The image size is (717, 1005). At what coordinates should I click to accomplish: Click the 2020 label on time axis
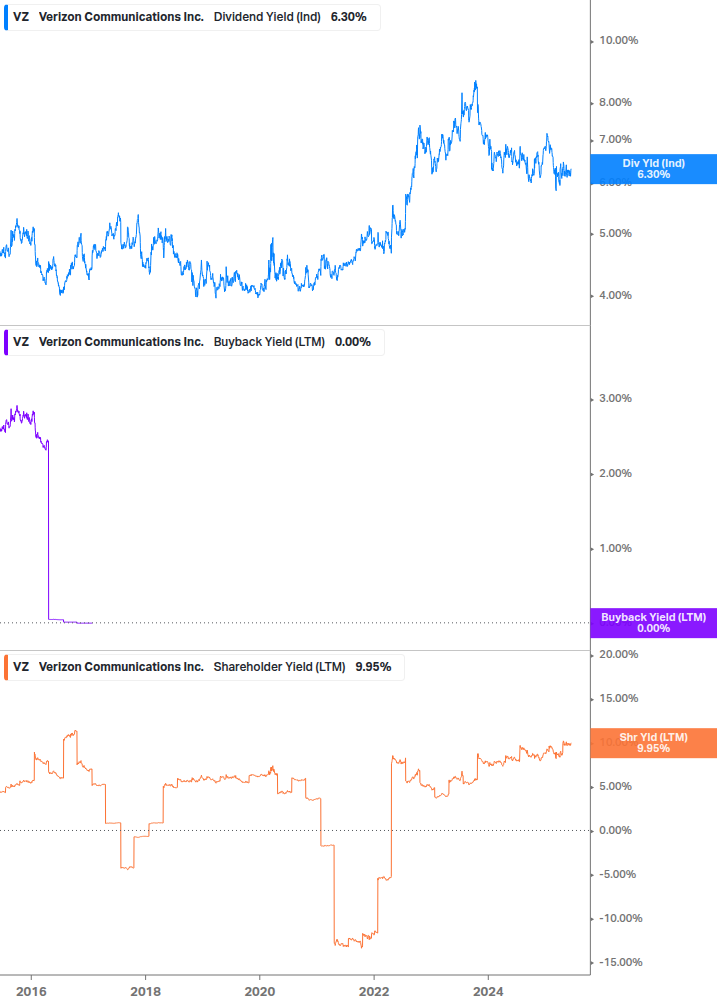pos(260,992)
